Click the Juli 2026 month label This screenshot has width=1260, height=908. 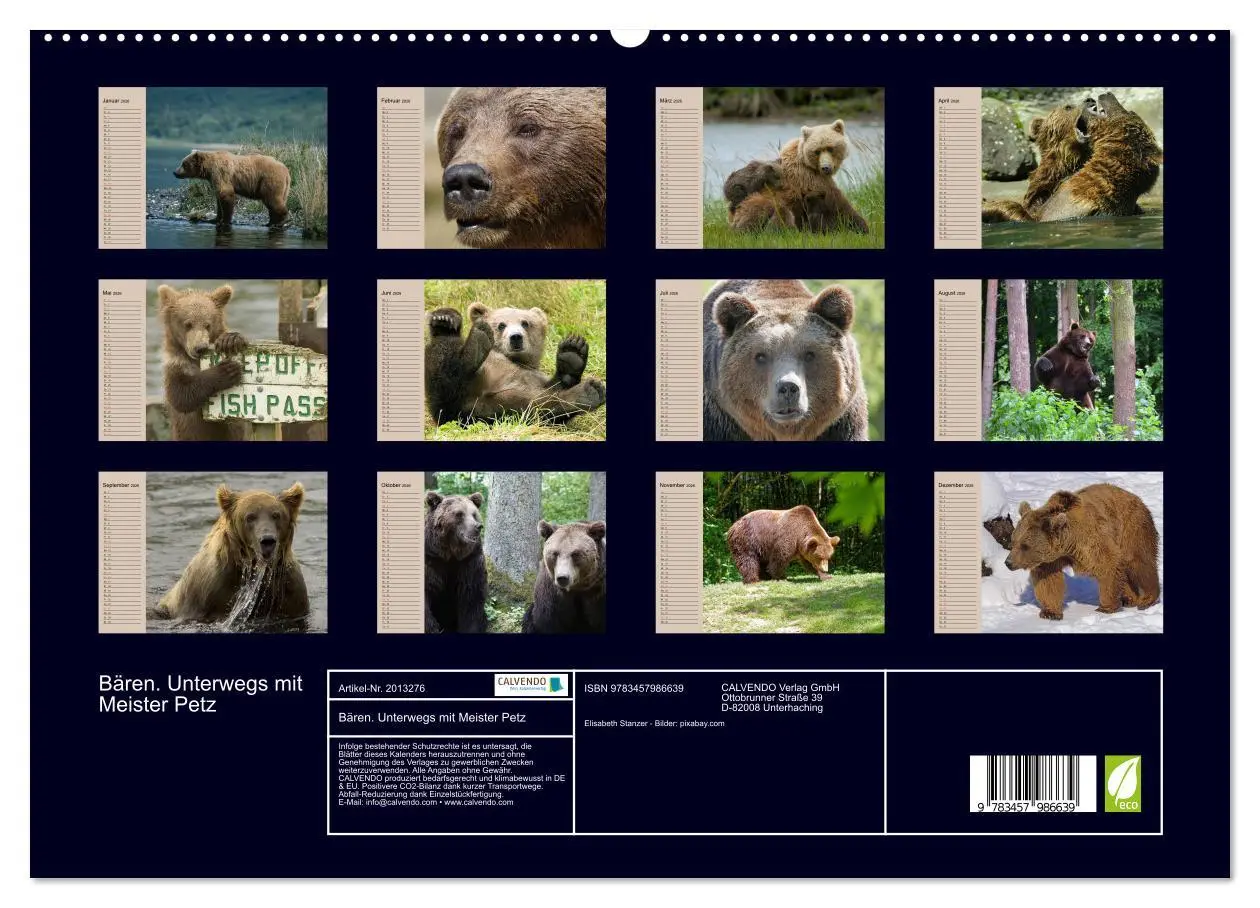669,293
